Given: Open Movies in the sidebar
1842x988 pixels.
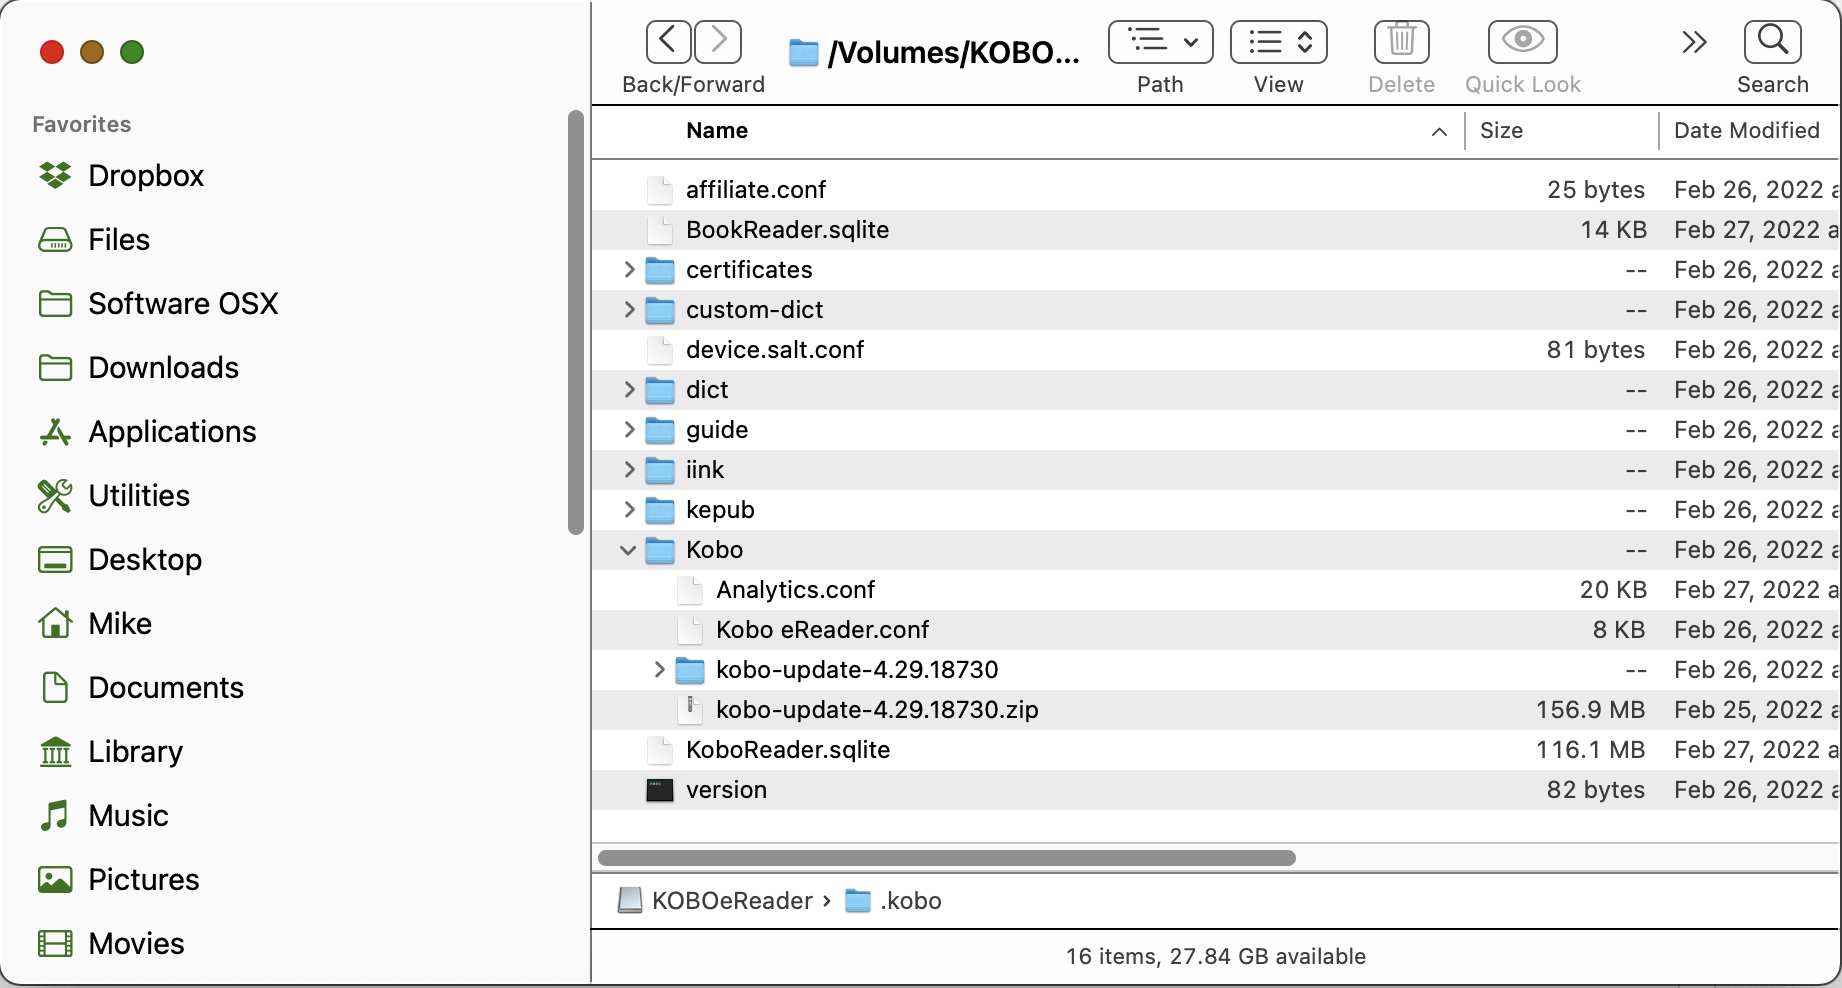Looking at the screenshot, I should [x=136, y=944].
